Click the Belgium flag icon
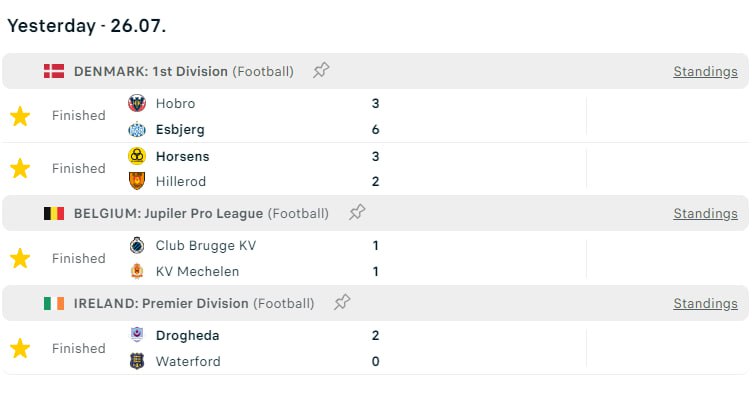Viewport: 752px width, 402px height. click(x=54, y=213)
